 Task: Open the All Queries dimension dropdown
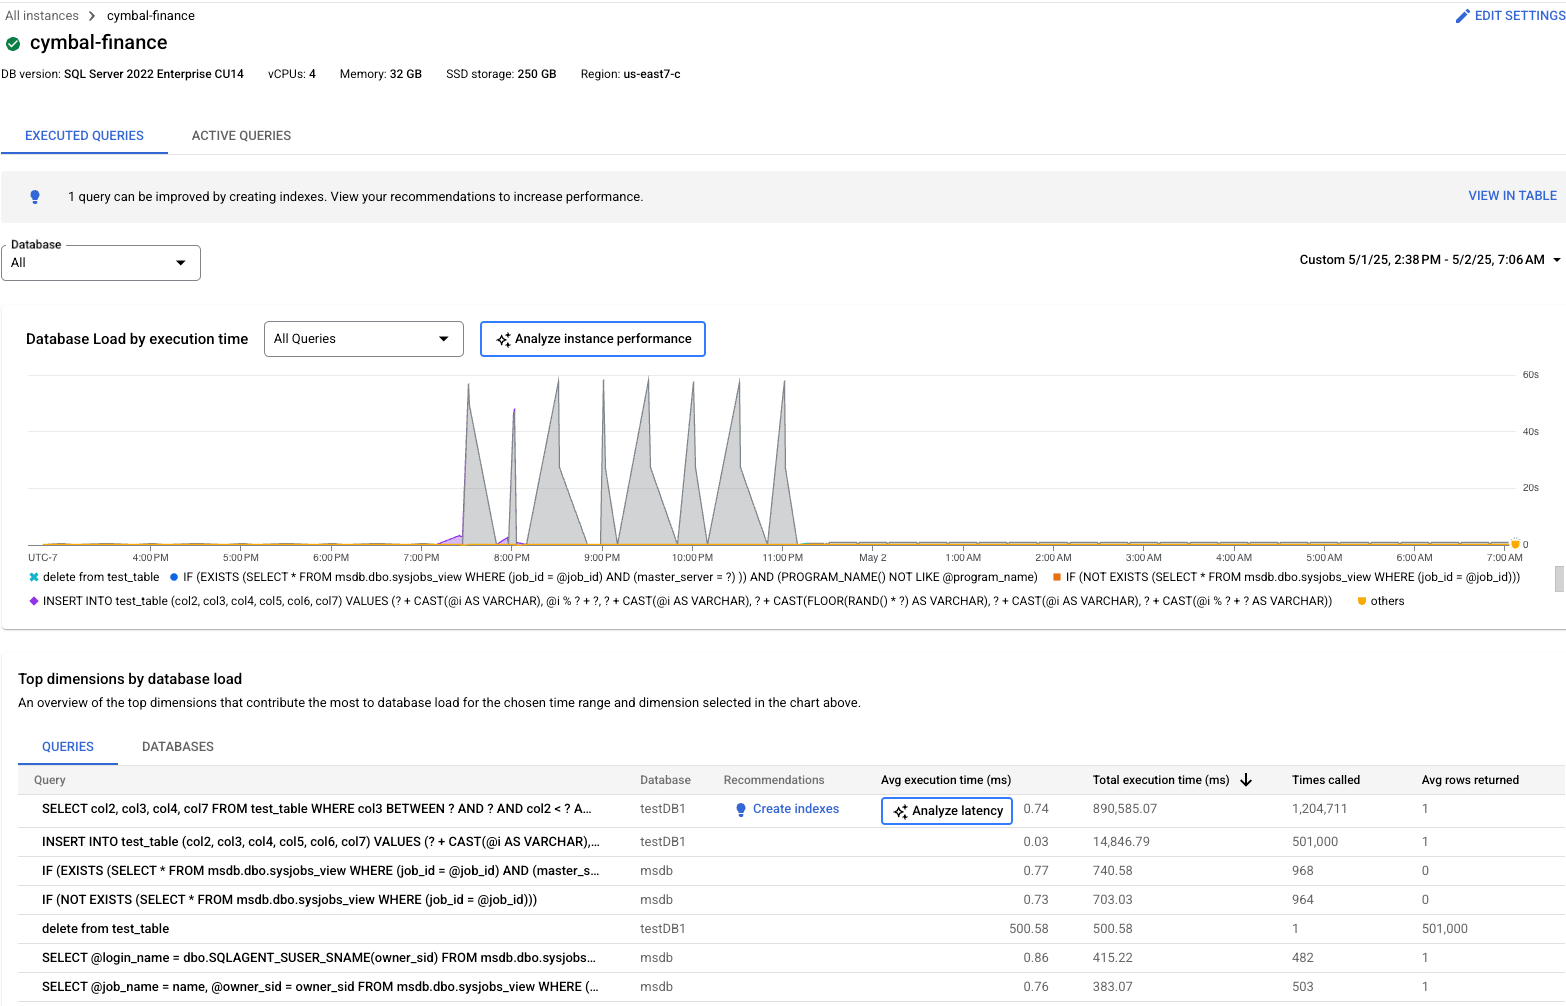click(x=363, y=339)
